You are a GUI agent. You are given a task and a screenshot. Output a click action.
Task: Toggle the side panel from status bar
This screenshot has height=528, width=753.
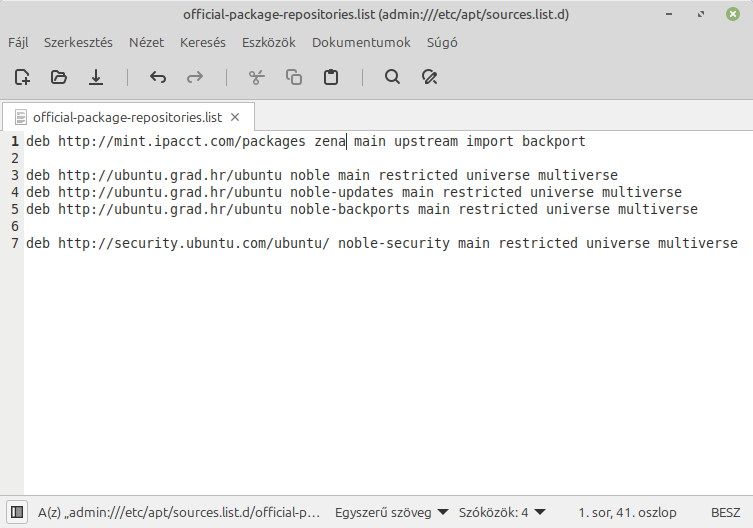(16, 512)
